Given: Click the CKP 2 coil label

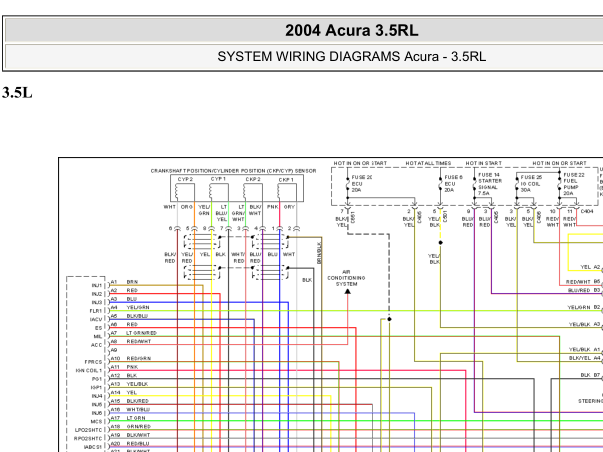Looking at the screenshot, I should point(253,179).
